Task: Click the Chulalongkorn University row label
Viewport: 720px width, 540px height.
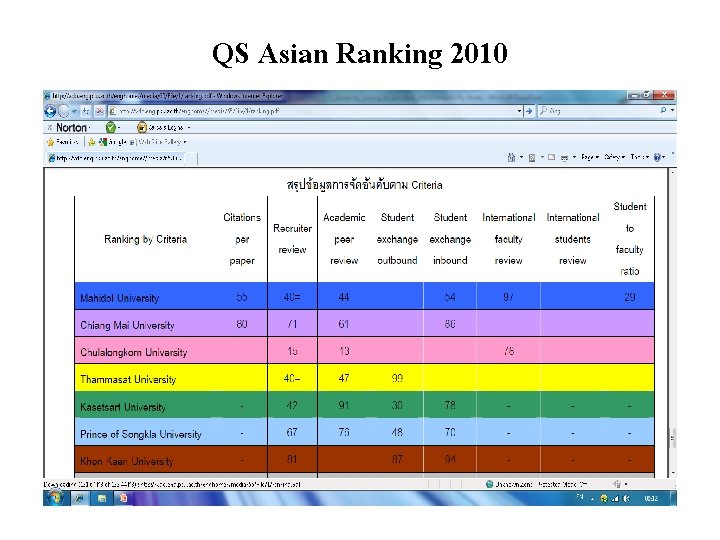Action: (x=134, y=352)
